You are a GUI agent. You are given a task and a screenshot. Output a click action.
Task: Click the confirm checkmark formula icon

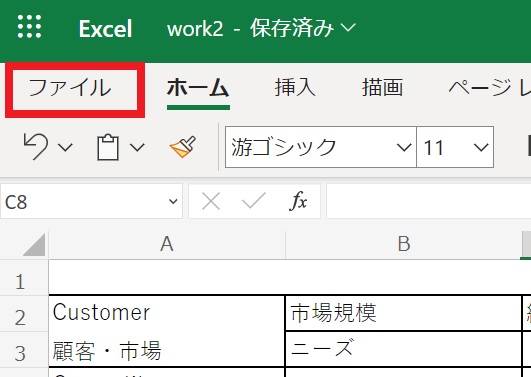254,201
